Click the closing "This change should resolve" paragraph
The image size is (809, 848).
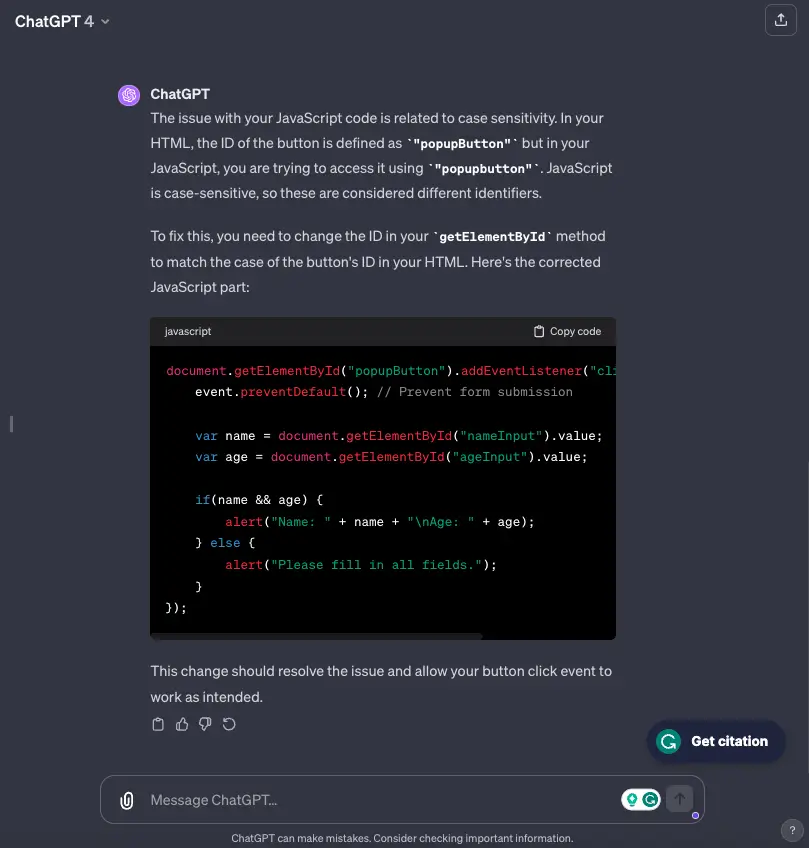(381, 684)
